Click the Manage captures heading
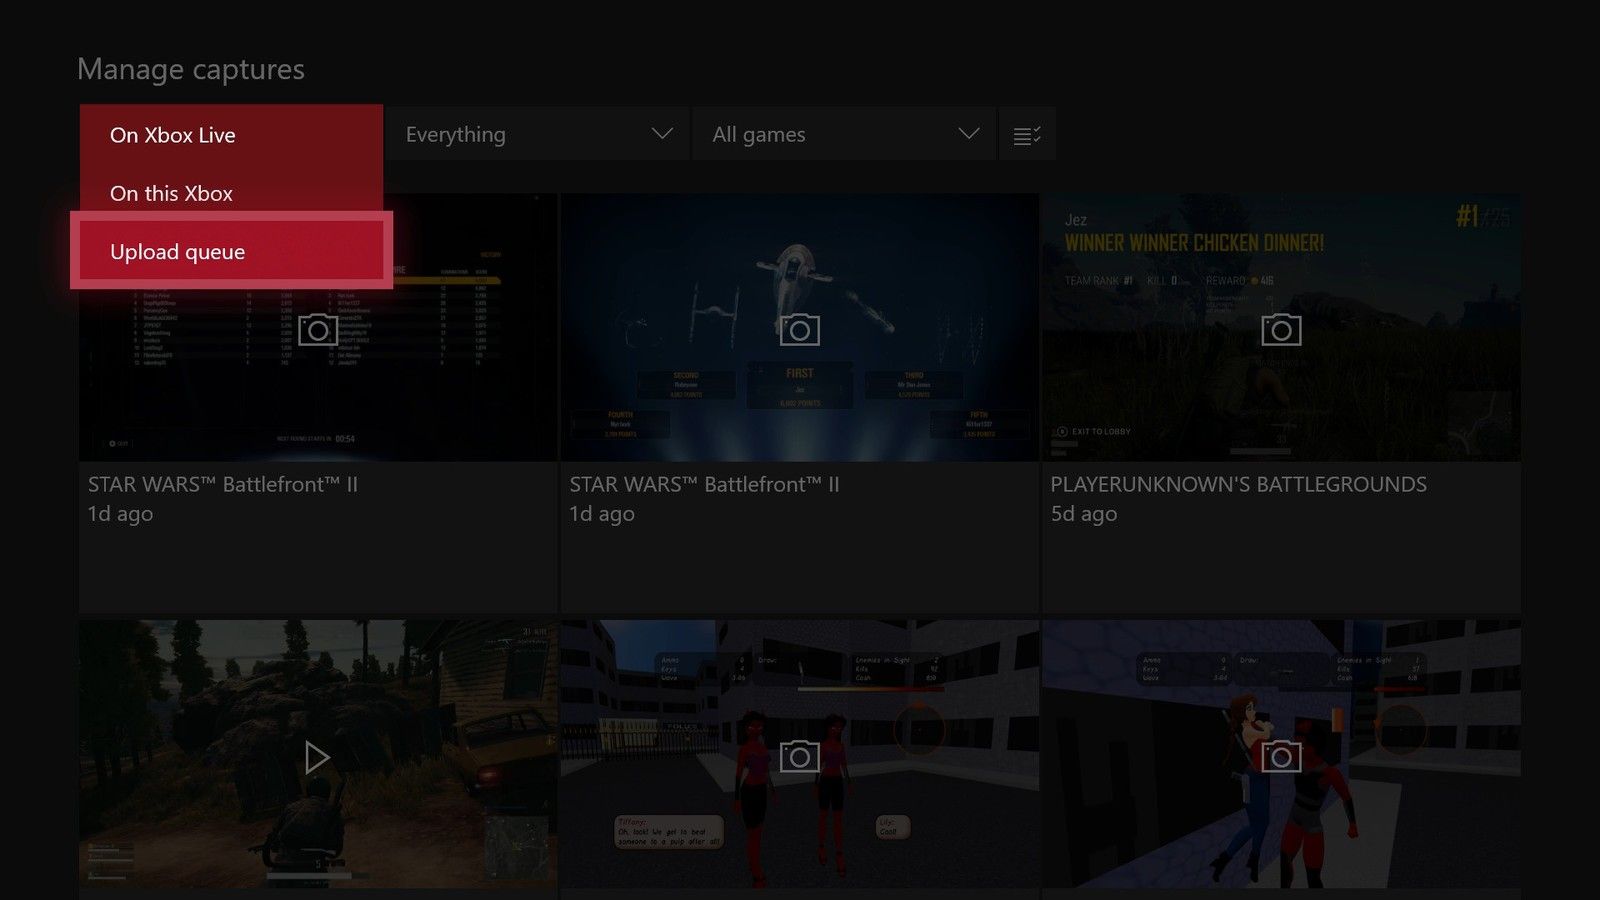Image resolution: width=1600 pixels, height=900 pixels. click(x=192, y=69)
